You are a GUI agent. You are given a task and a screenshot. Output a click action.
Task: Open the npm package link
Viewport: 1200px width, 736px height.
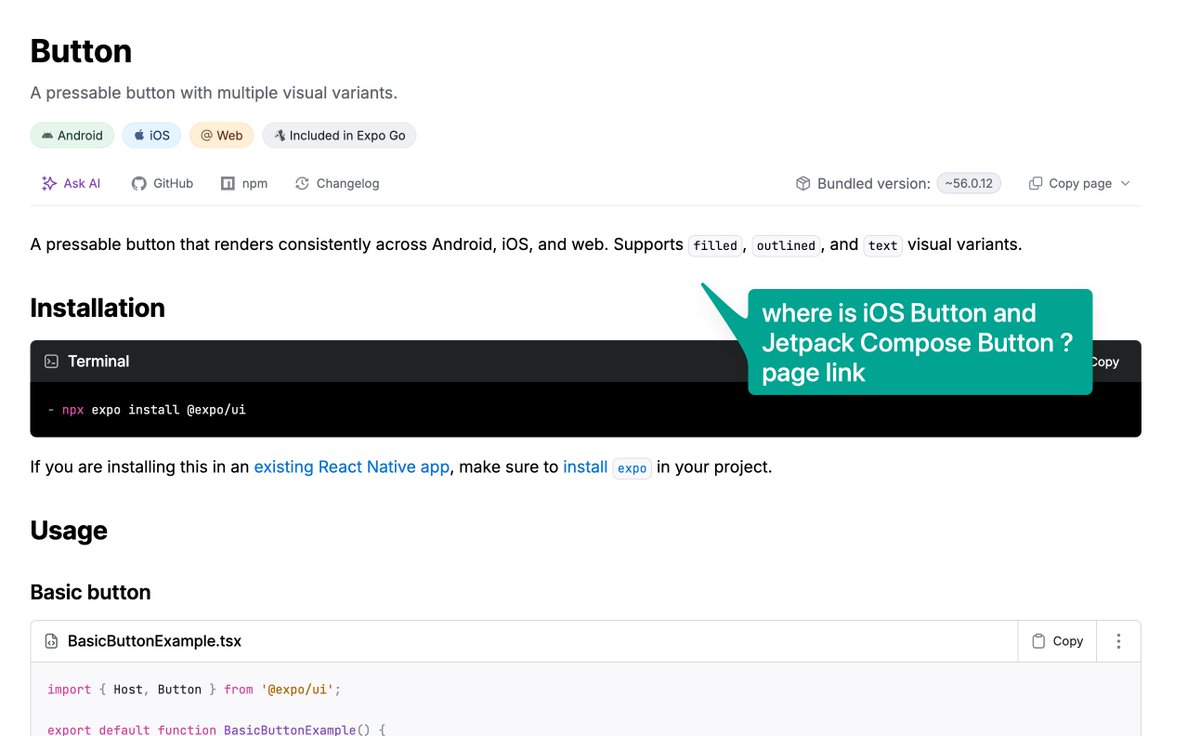tap(244, 184)
